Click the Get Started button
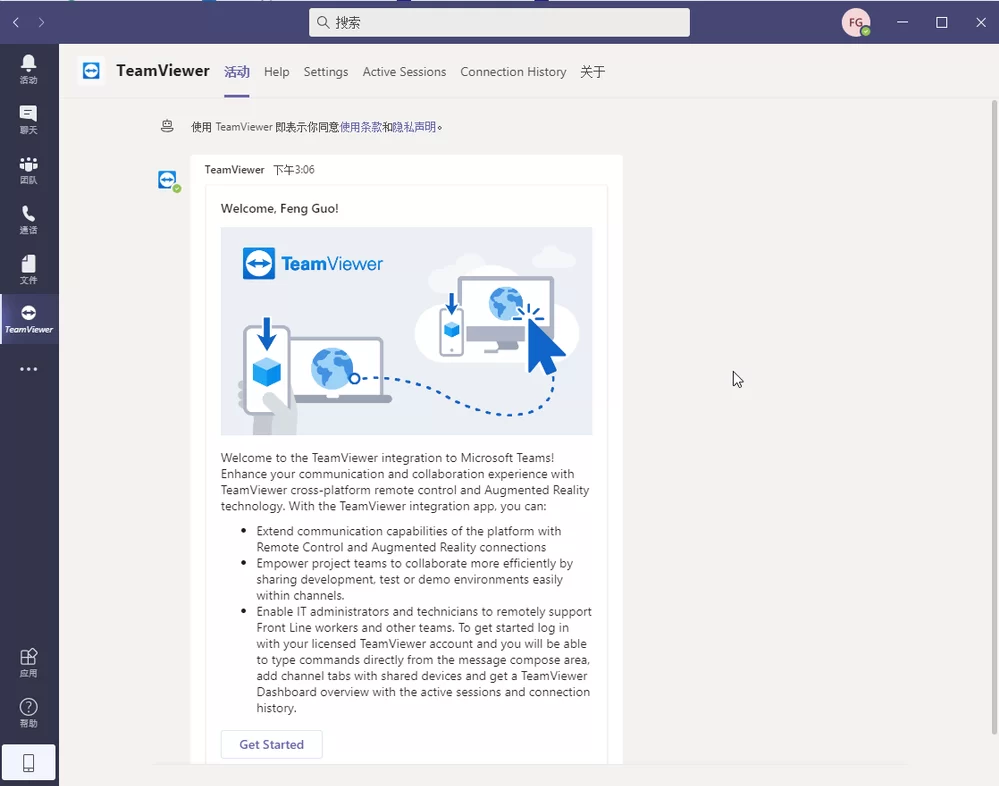 pyautogui.click(x=271, y=744)
